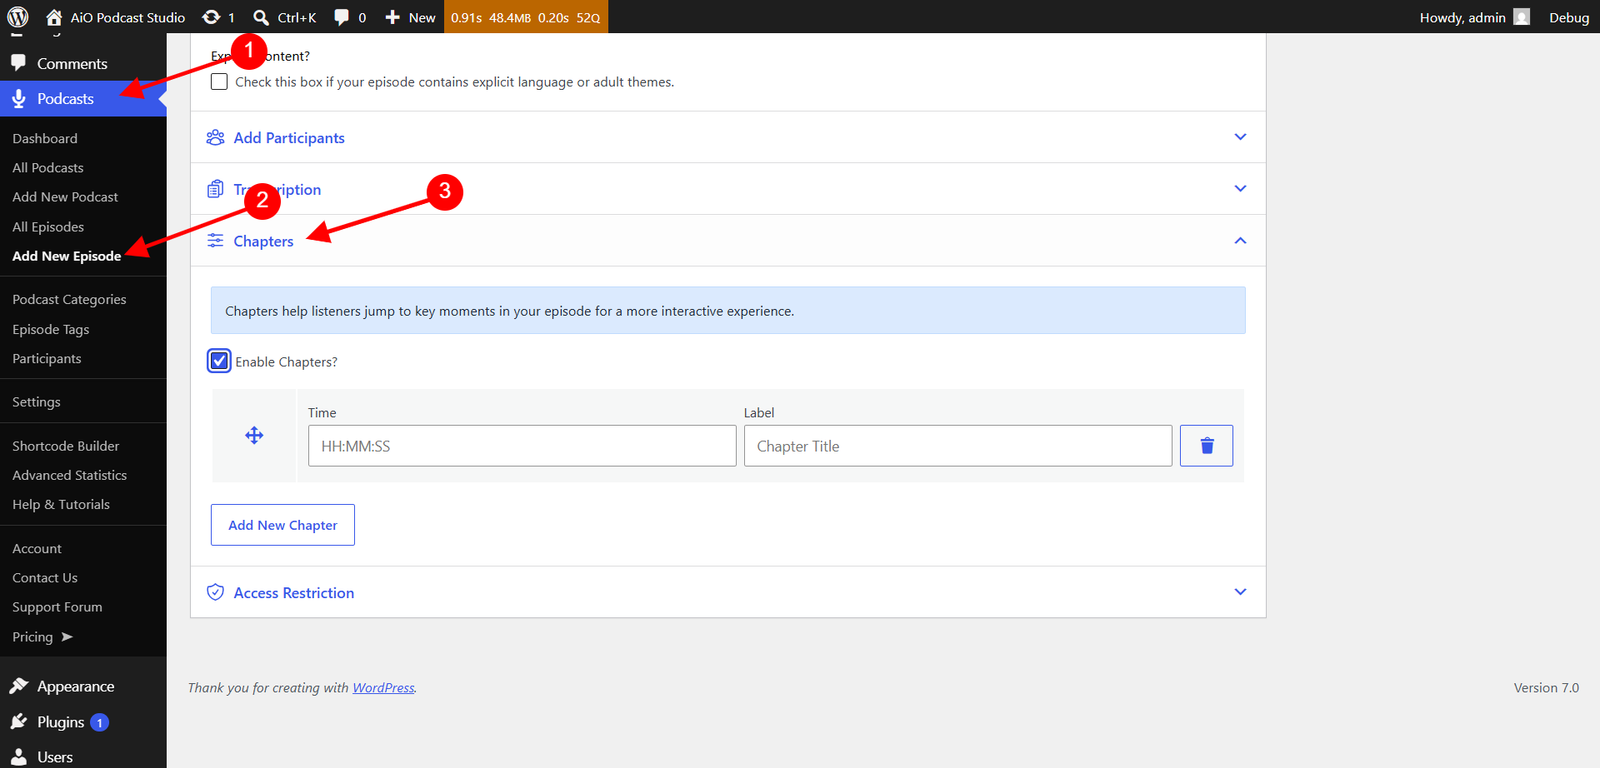Click the Podcasts microphone icon
This screenshot has height=768, width=1600.
click(x=19, y=98)
